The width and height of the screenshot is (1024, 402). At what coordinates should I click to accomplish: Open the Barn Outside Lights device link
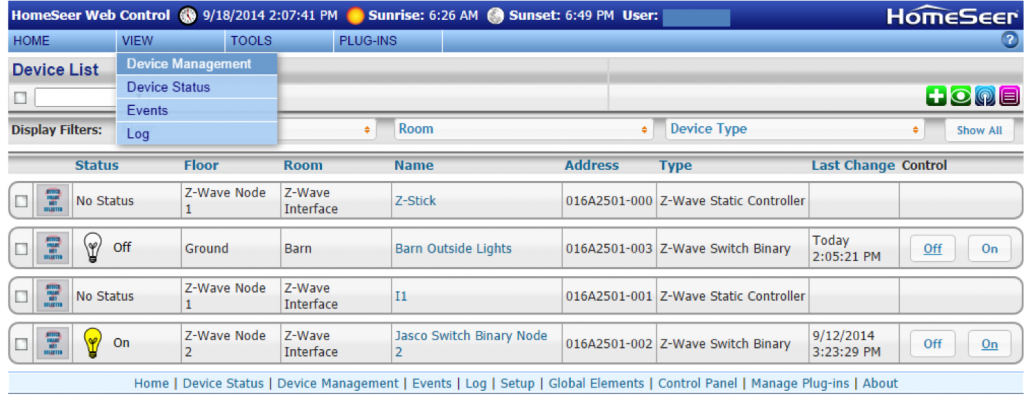[x=453, y=249]
